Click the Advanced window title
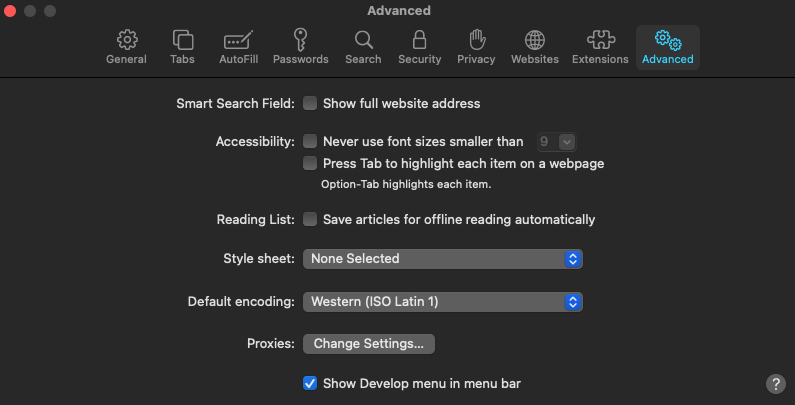The height and width of the screenshot is (405, 795). click(399, 11)
